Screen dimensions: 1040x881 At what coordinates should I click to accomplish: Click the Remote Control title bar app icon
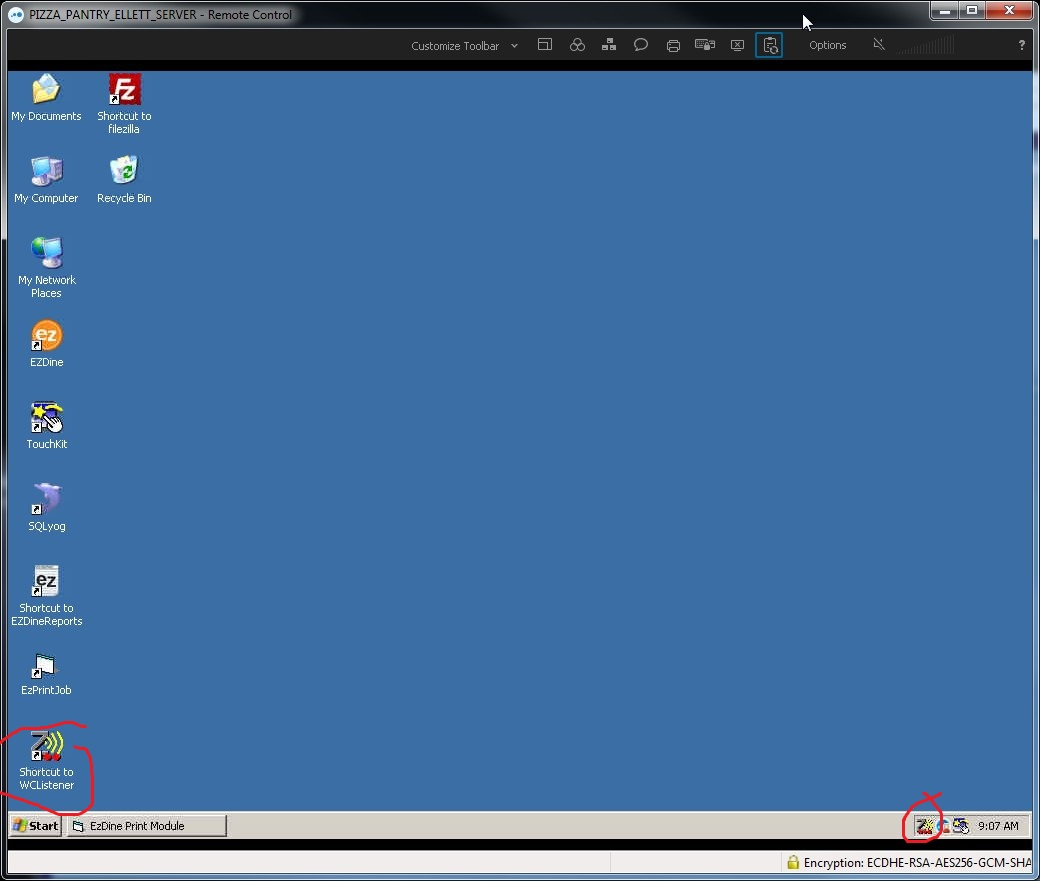(16, 15)
